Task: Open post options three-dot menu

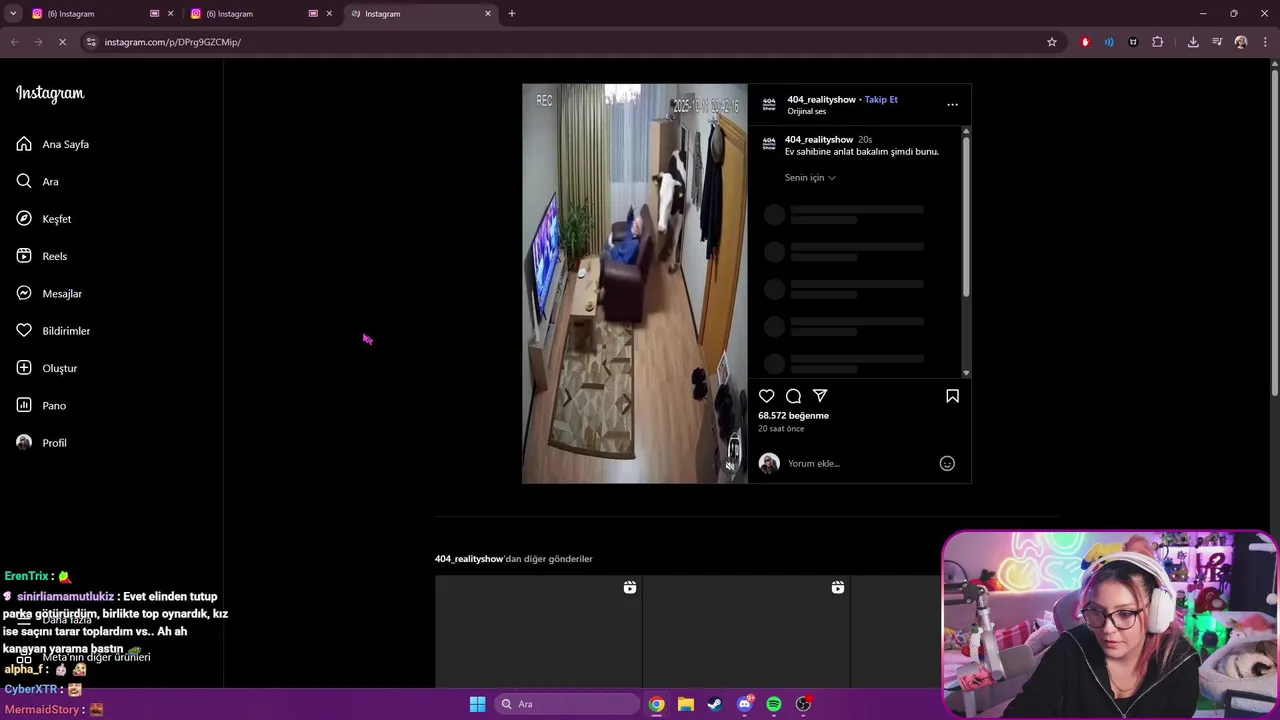Action: pyautogui.click(x=952, y=104)
